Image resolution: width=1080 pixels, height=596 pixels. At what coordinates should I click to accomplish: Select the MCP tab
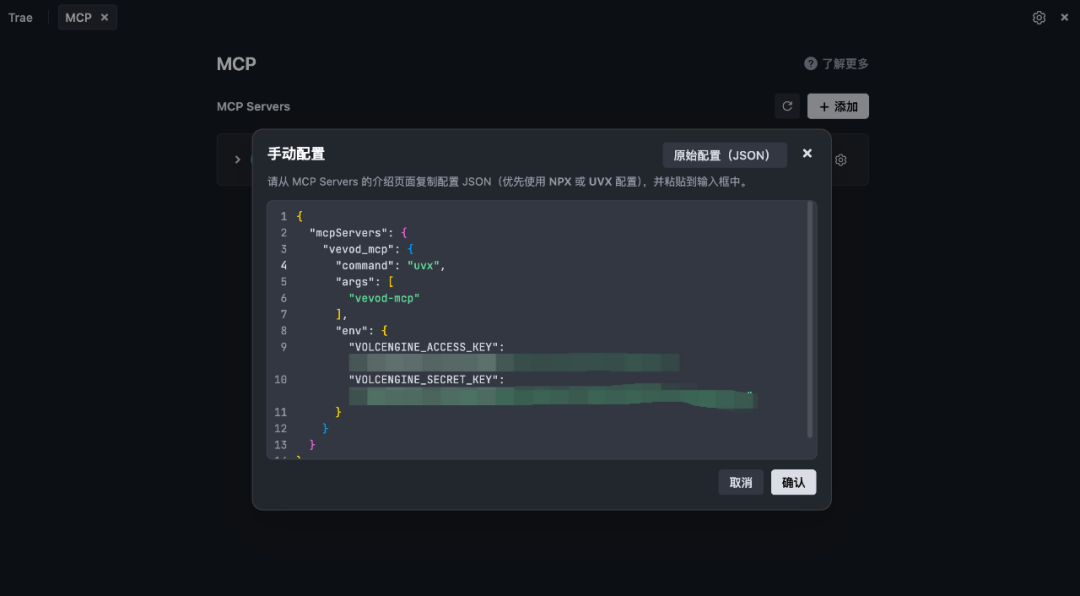coord(78,18)
